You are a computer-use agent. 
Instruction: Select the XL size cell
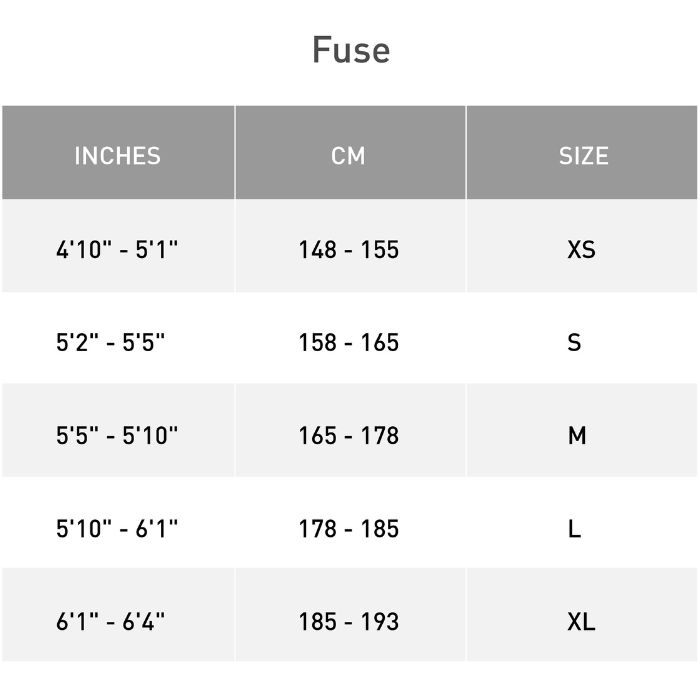click(581, 621)
